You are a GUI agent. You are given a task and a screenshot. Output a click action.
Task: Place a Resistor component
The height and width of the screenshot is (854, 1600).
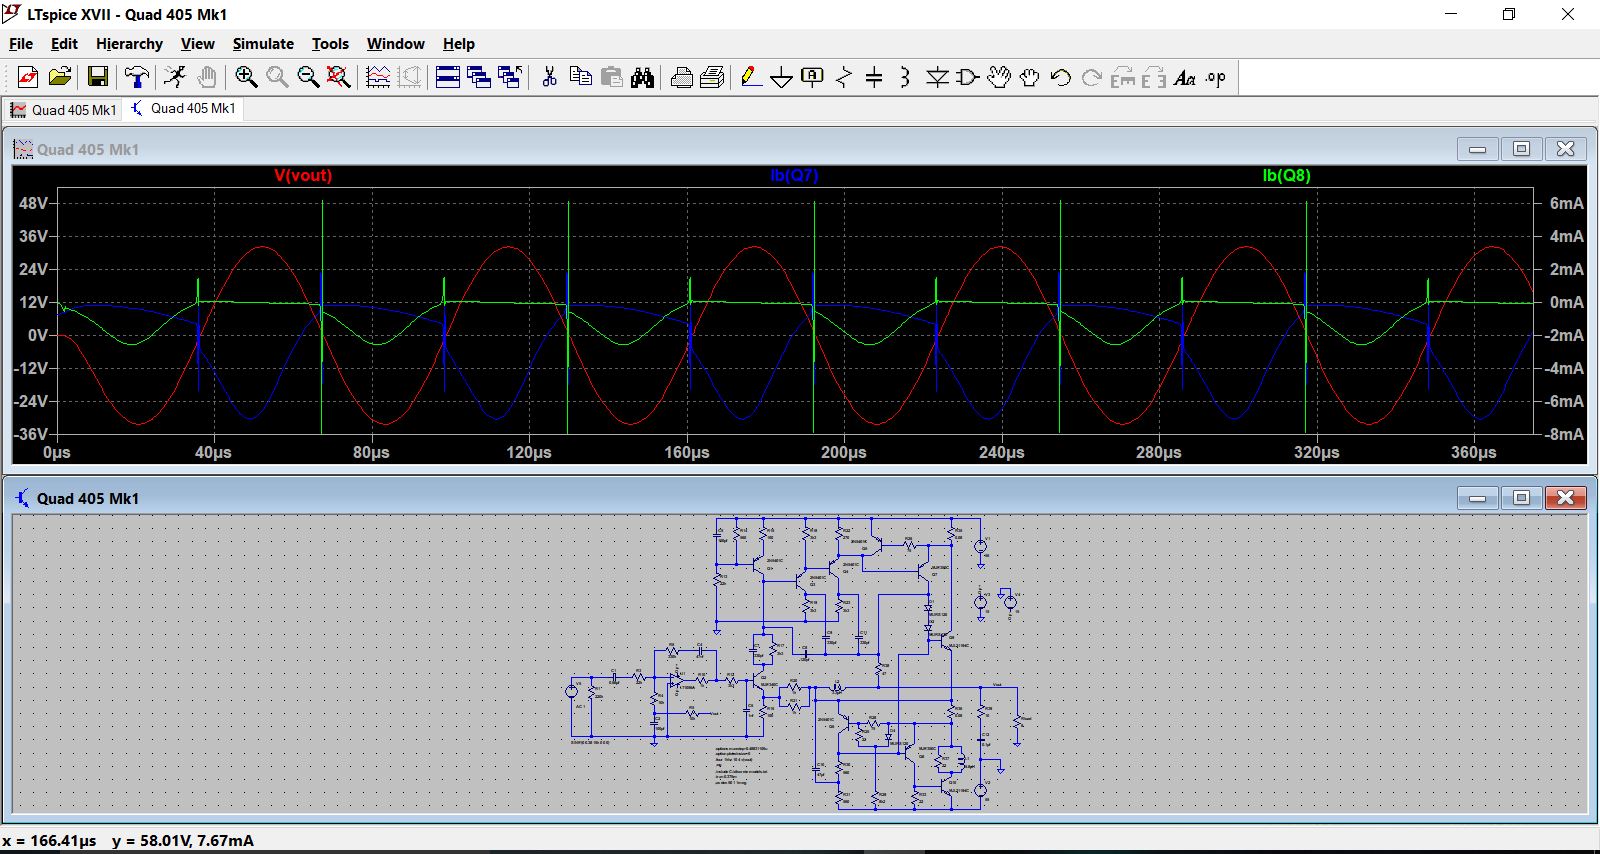pos(844,77)
